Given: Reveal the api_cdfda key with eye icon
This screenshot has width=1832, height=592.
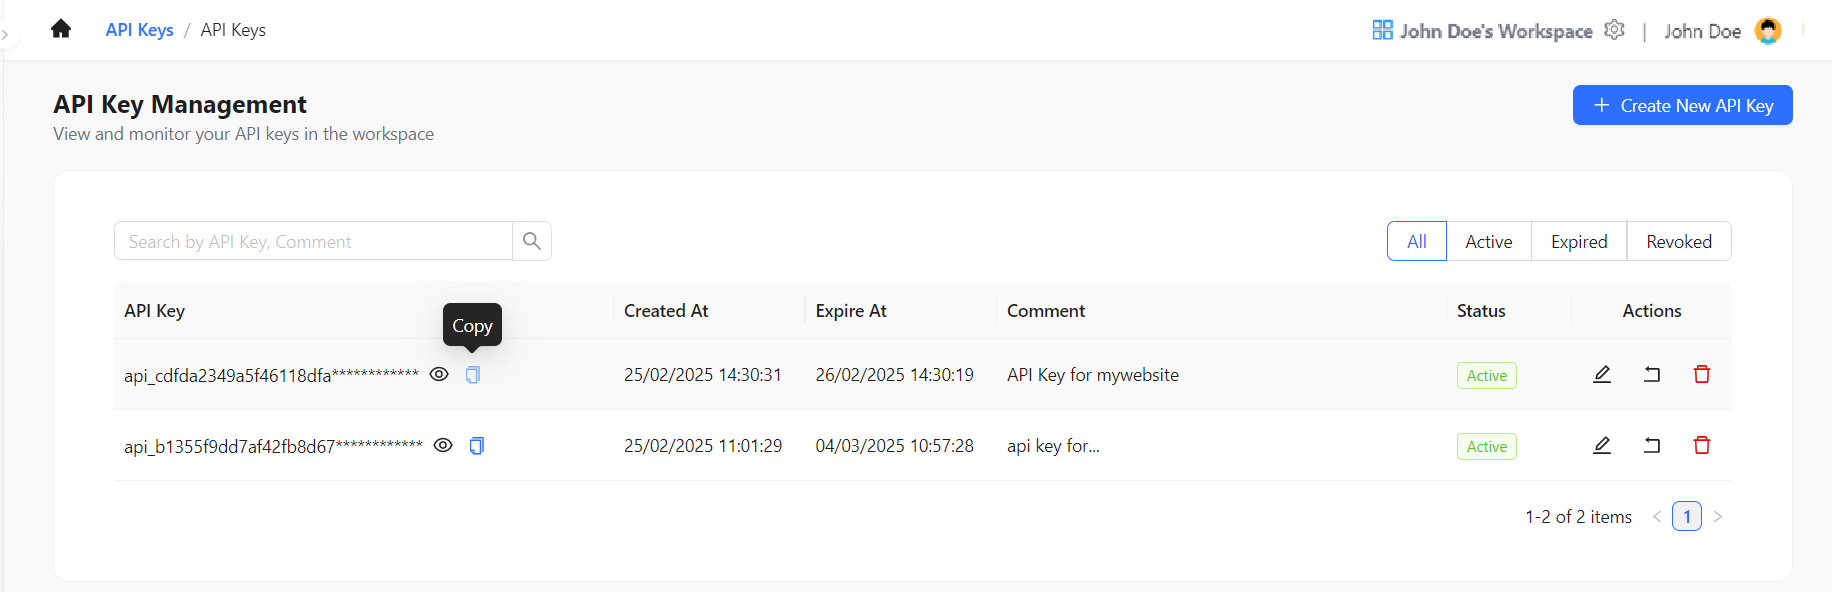Looking at the screenshot, I should [440, 374].
